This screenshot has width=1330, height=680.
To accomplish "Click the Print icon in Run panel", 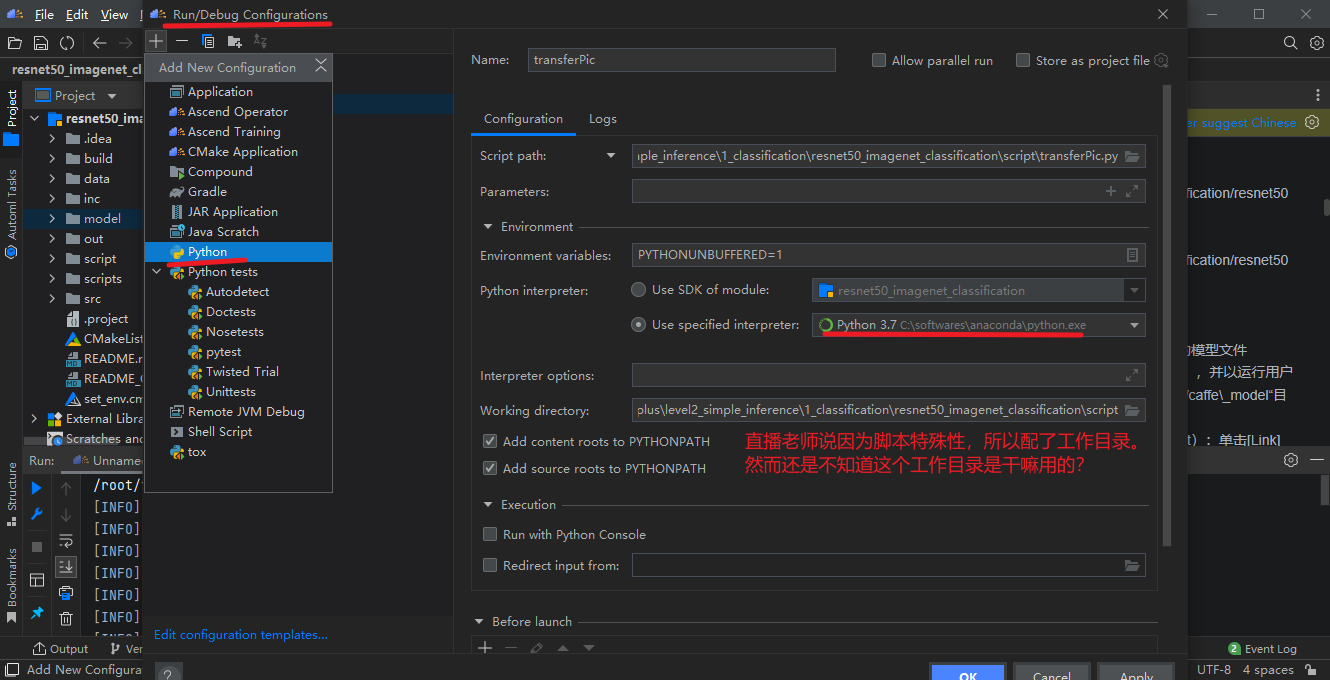I will [66, 593].
